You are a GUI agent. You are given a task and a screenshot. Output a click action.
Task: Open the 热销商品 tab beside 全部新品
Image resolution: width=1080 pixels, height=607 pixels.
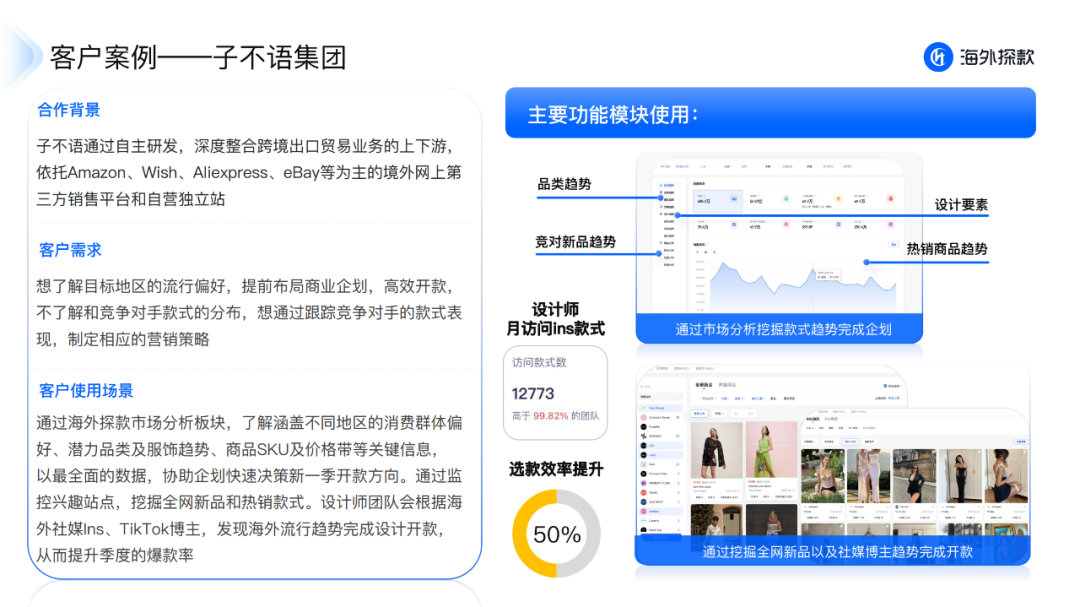[x=727, y=384]
